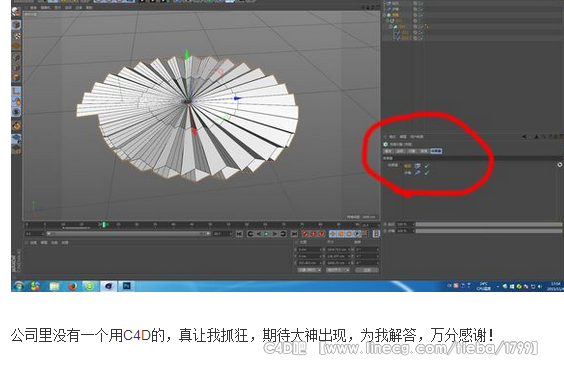564x365 pixels.
Task: Follow the blue C4D link in post text
Action: click(137, 335)
